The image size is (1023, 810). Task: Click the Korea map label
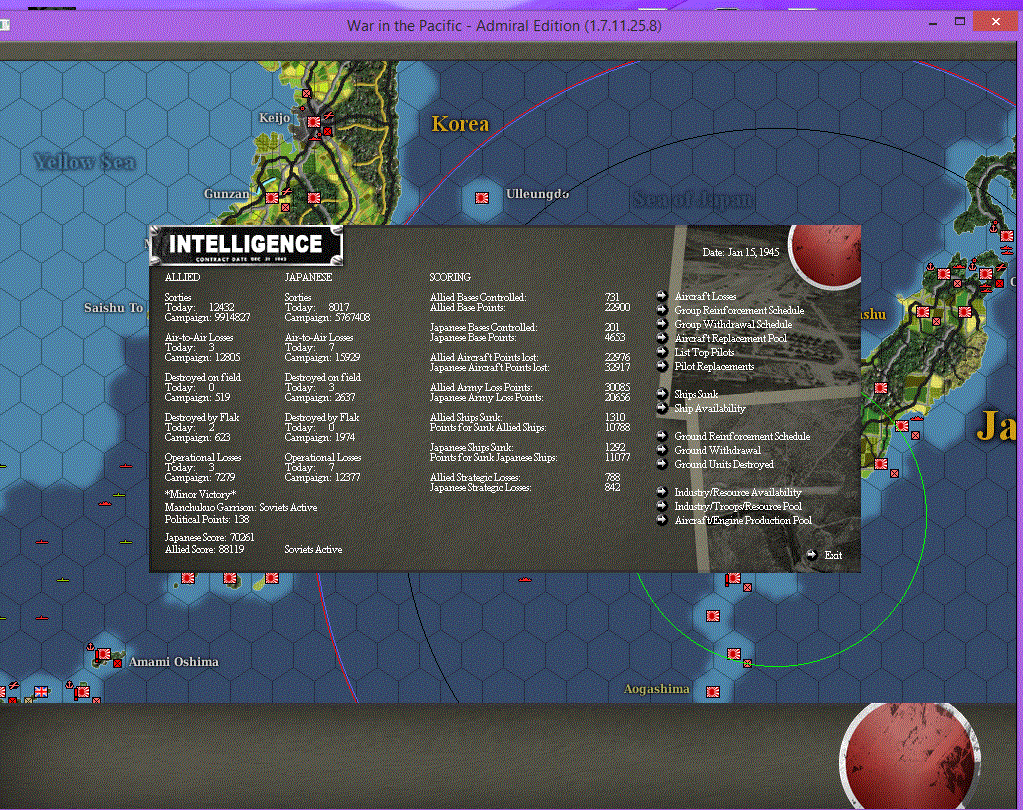460,124
